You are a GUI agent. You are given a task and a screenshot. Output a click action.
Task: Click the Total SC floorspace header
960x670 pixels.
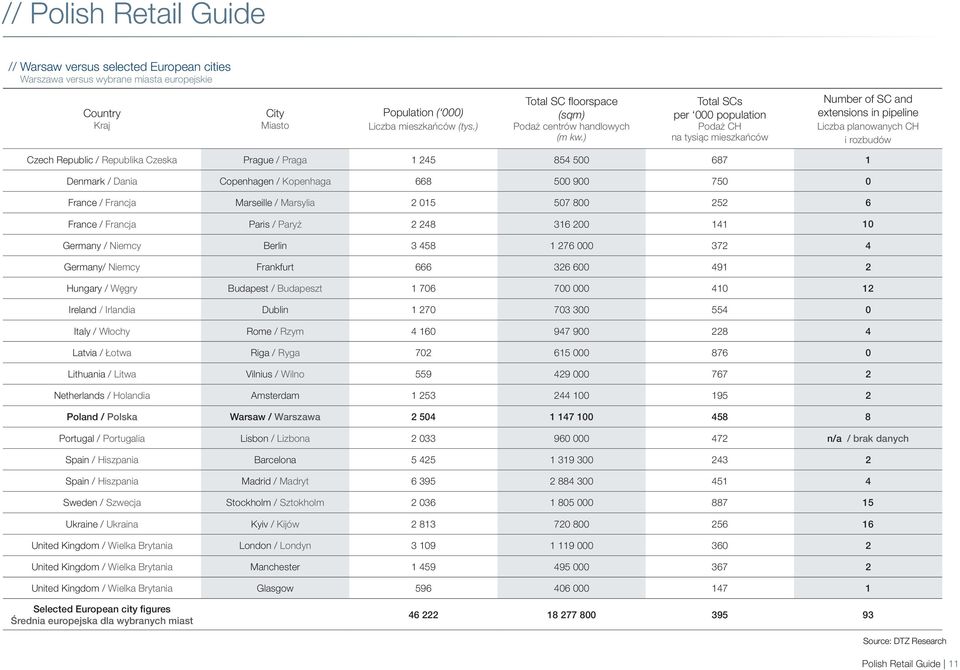571,119
